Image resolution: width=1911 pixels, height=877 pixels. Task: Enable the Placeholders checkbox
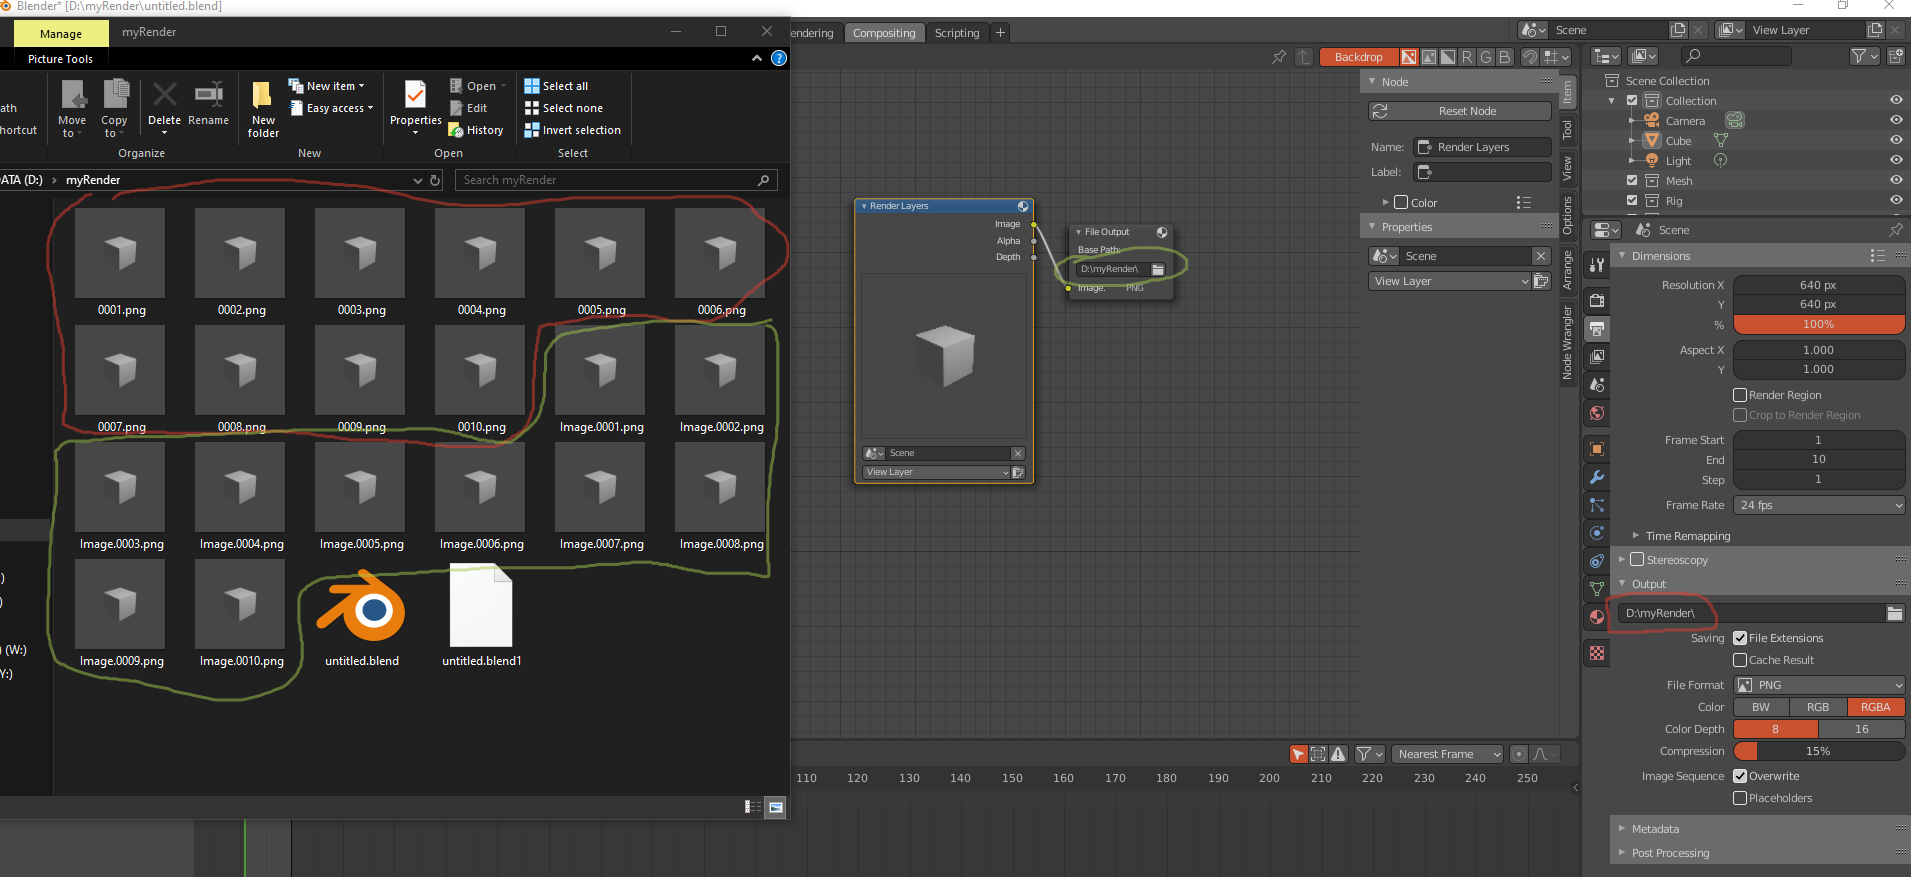(x=1740, y=798)
